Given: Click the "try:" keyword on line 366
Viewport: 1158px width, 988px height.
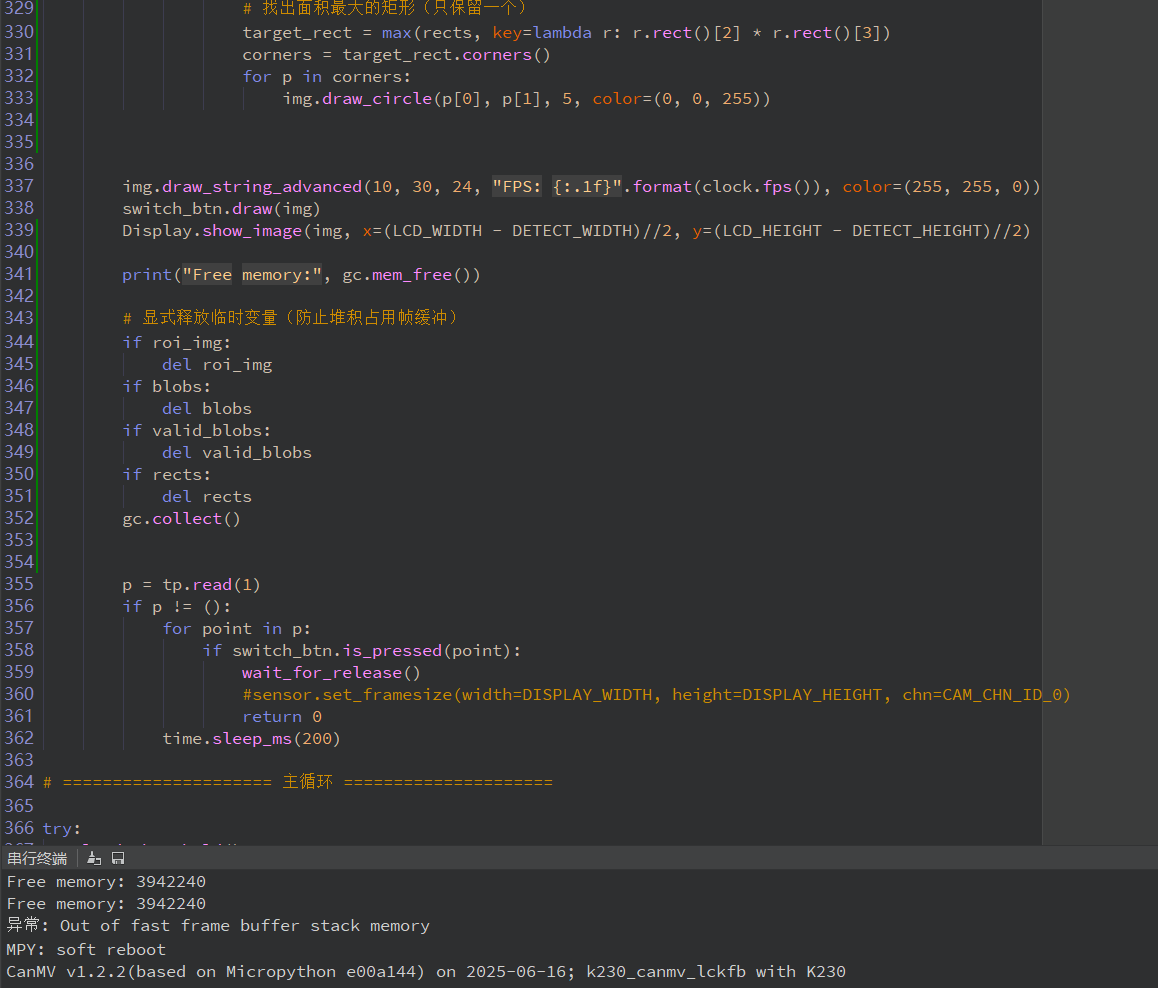Looking at the screenshot, I should [x=61, y=827].
